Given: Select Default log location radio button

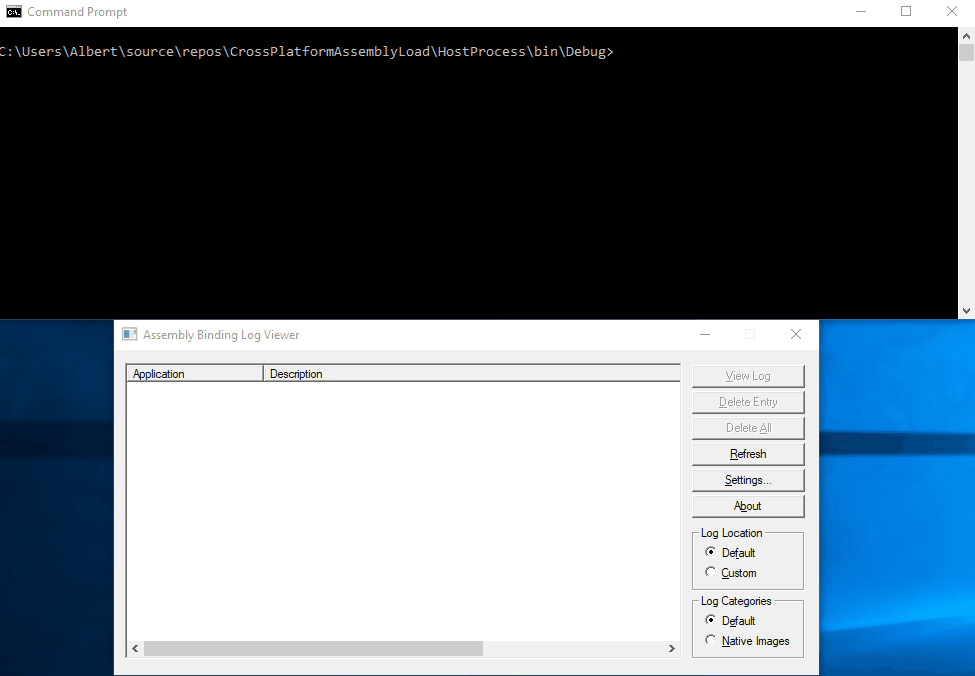Looking at the screenshot, I should coord(711,552).
